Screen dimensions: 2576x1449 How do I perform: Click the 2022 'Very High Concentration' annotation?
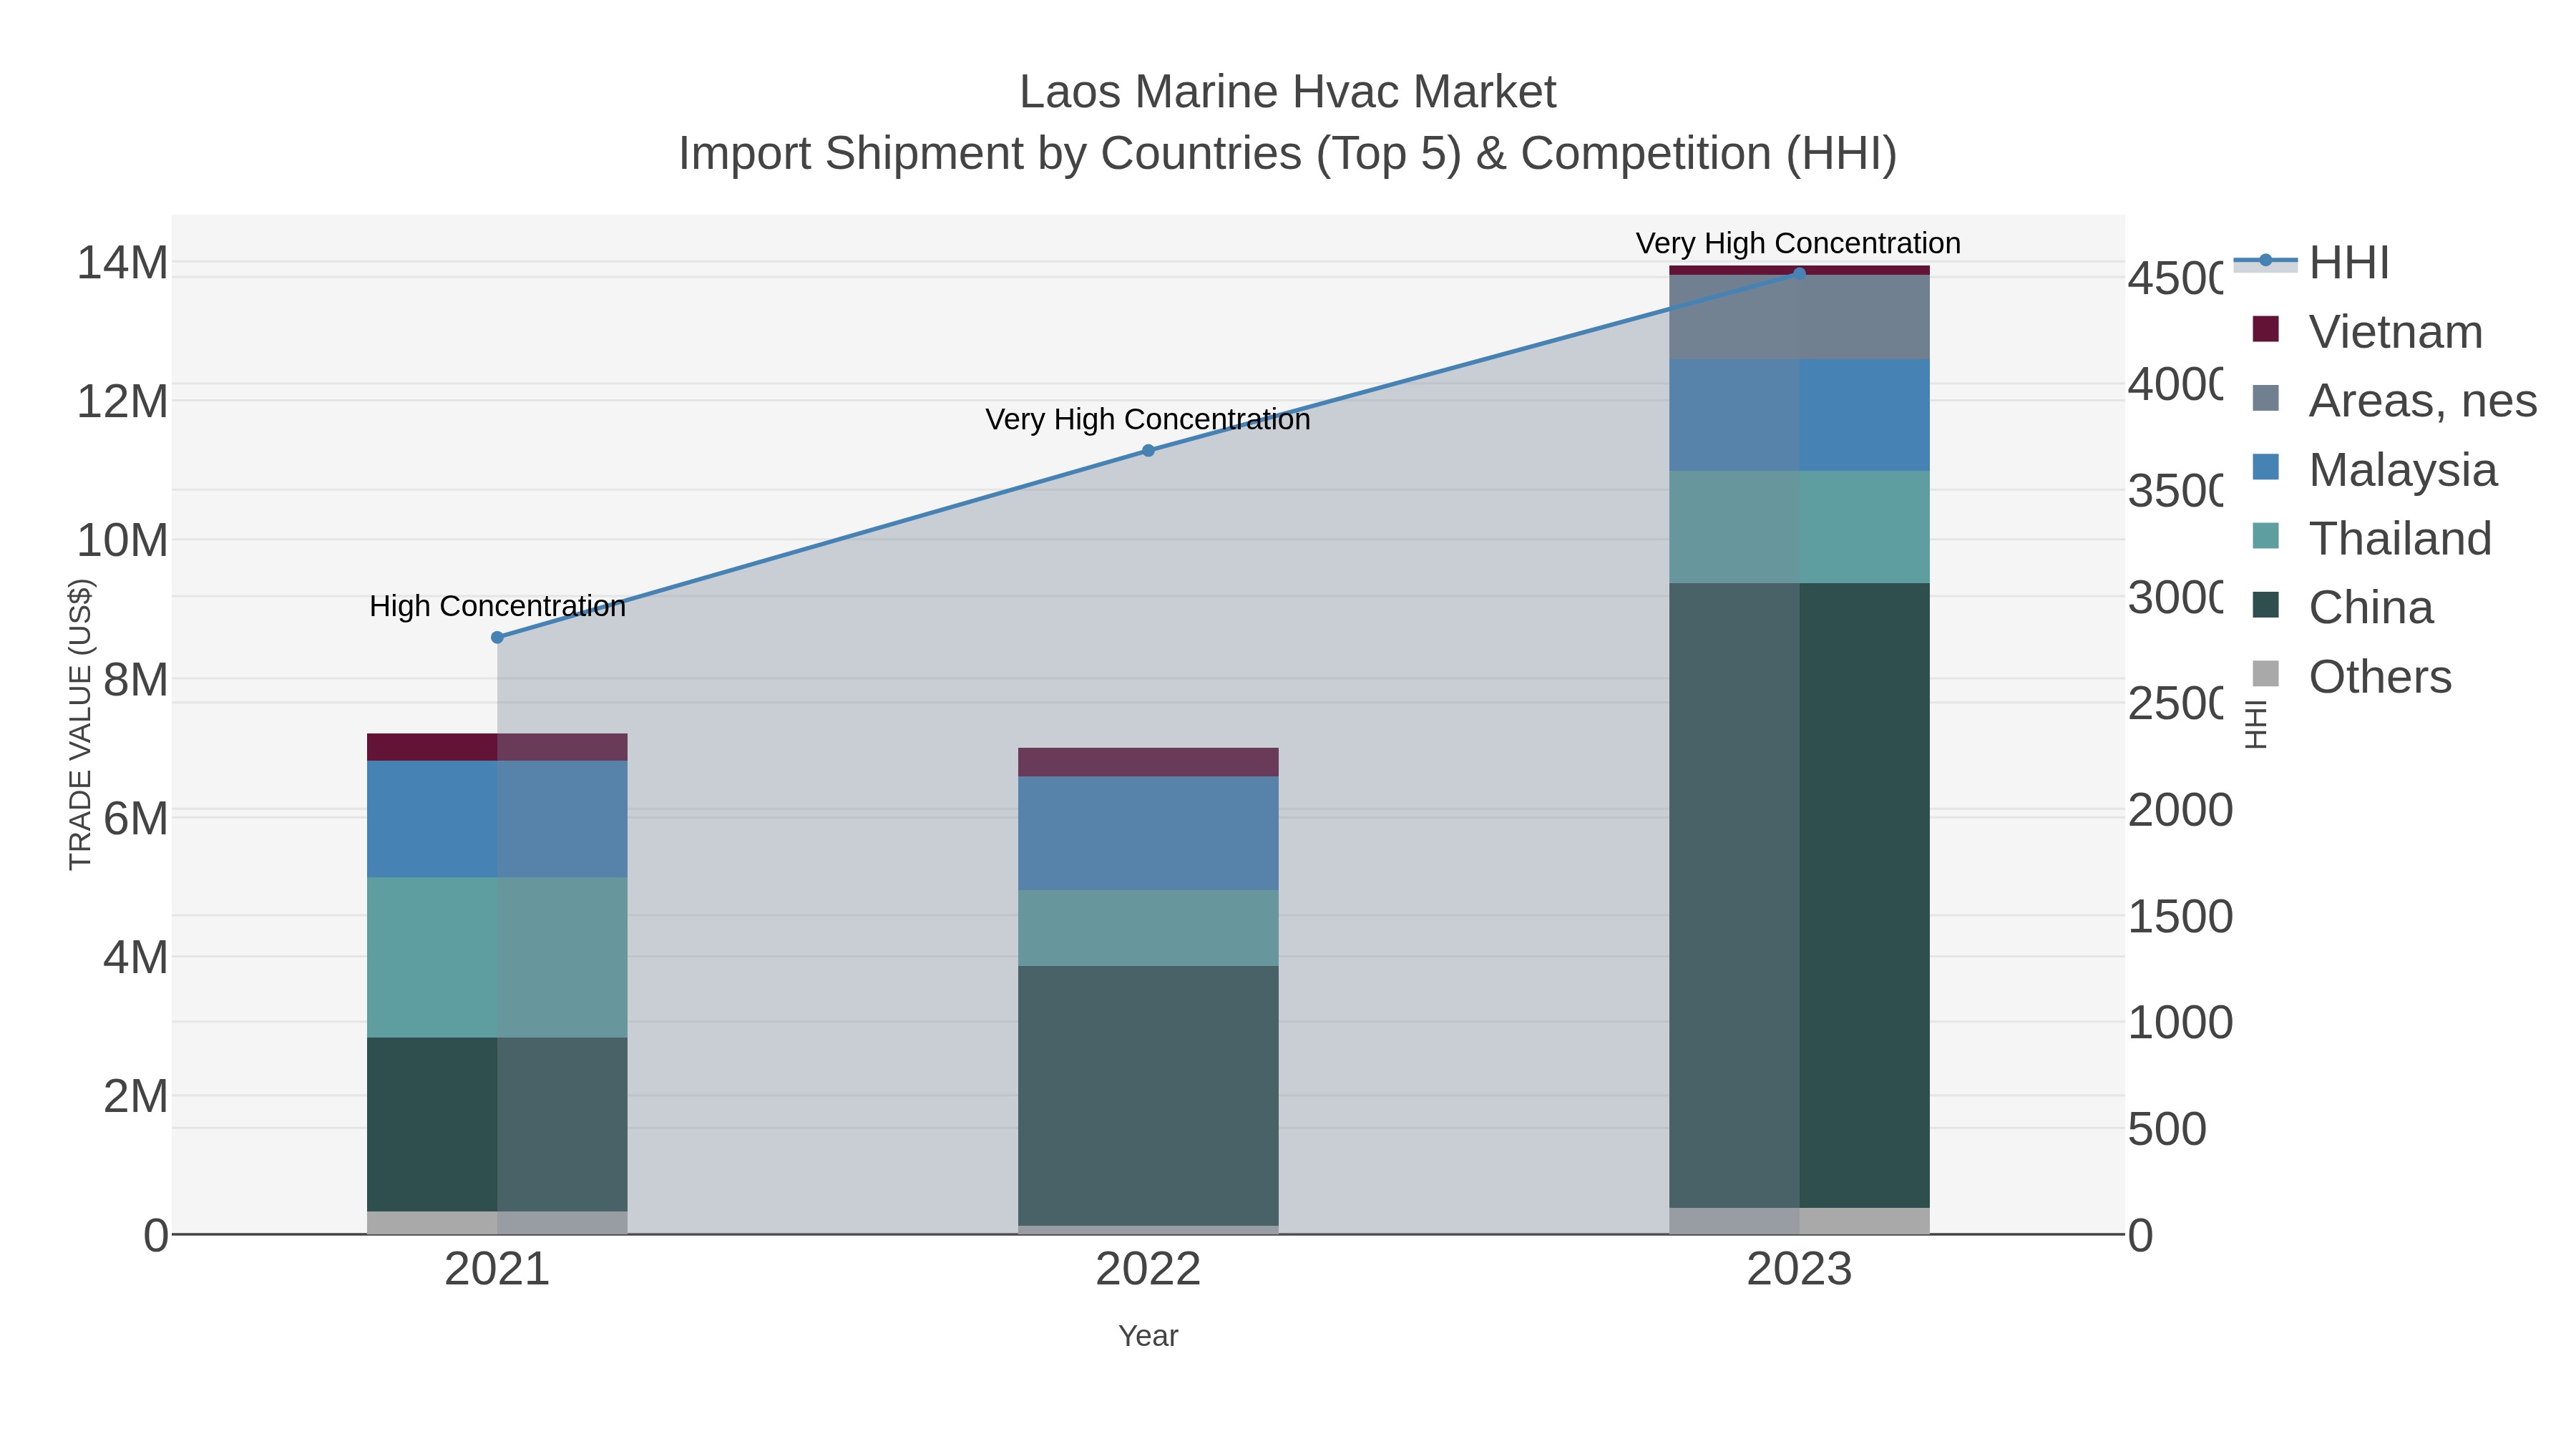pyautogui.click(x=1148, y=419)
